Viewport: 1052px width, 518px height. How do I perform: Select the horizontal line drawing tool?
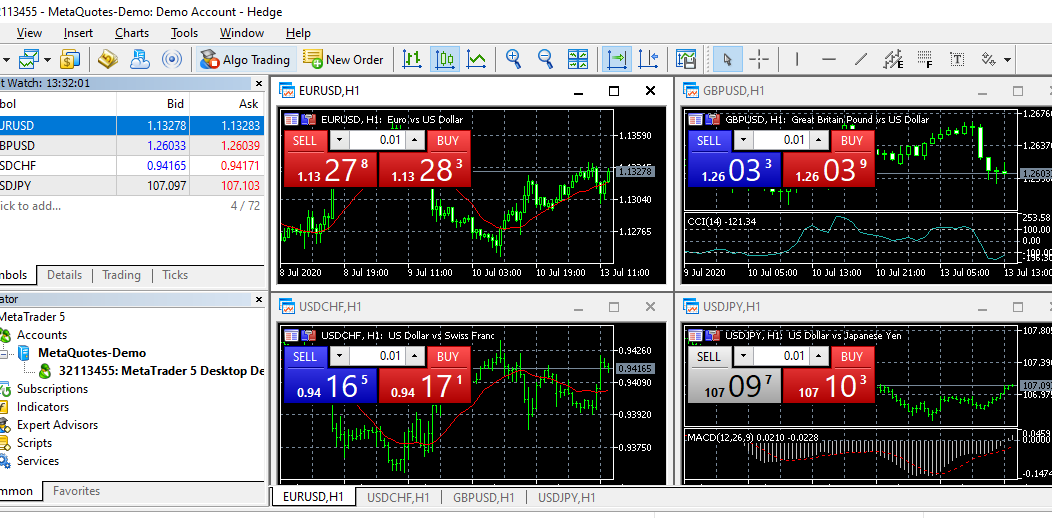pos(829,60)
